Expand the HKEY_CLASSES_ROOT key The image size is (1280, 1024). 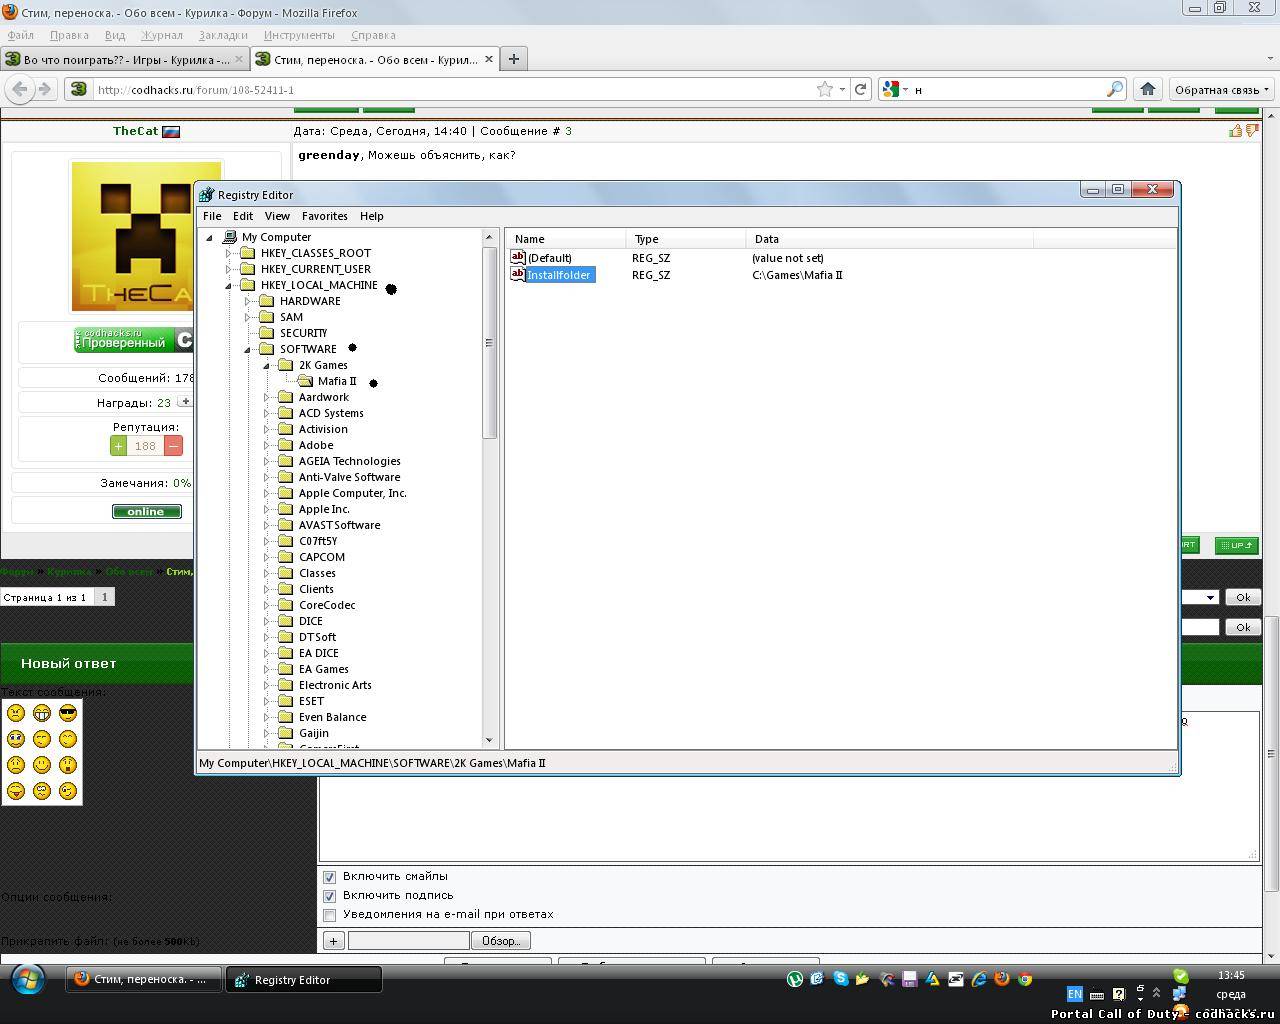pyautogui.click(x=229, y=253)
